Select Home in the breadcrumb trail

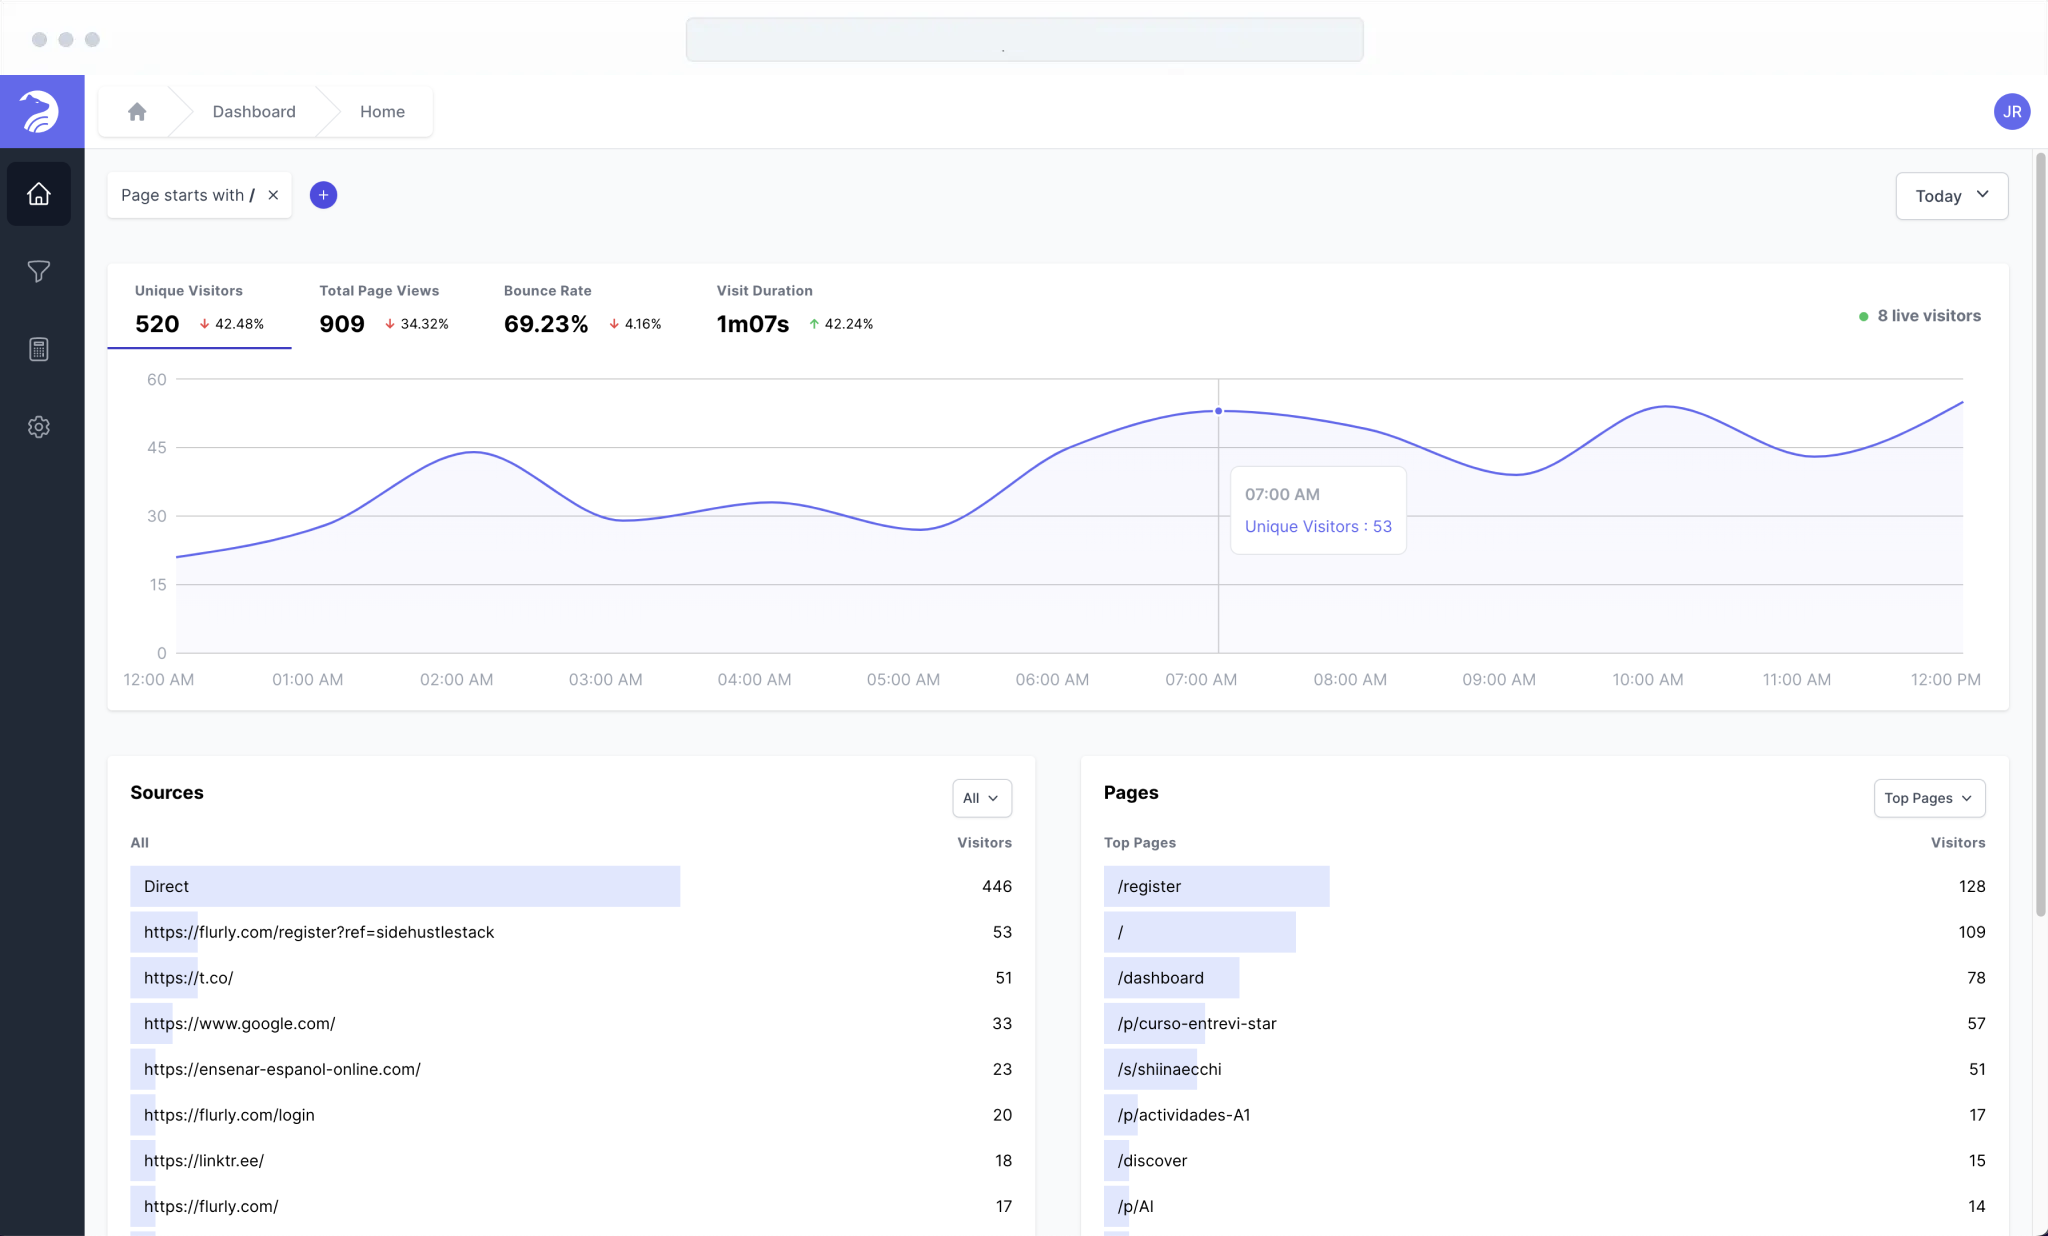click(x=381, y=111)
